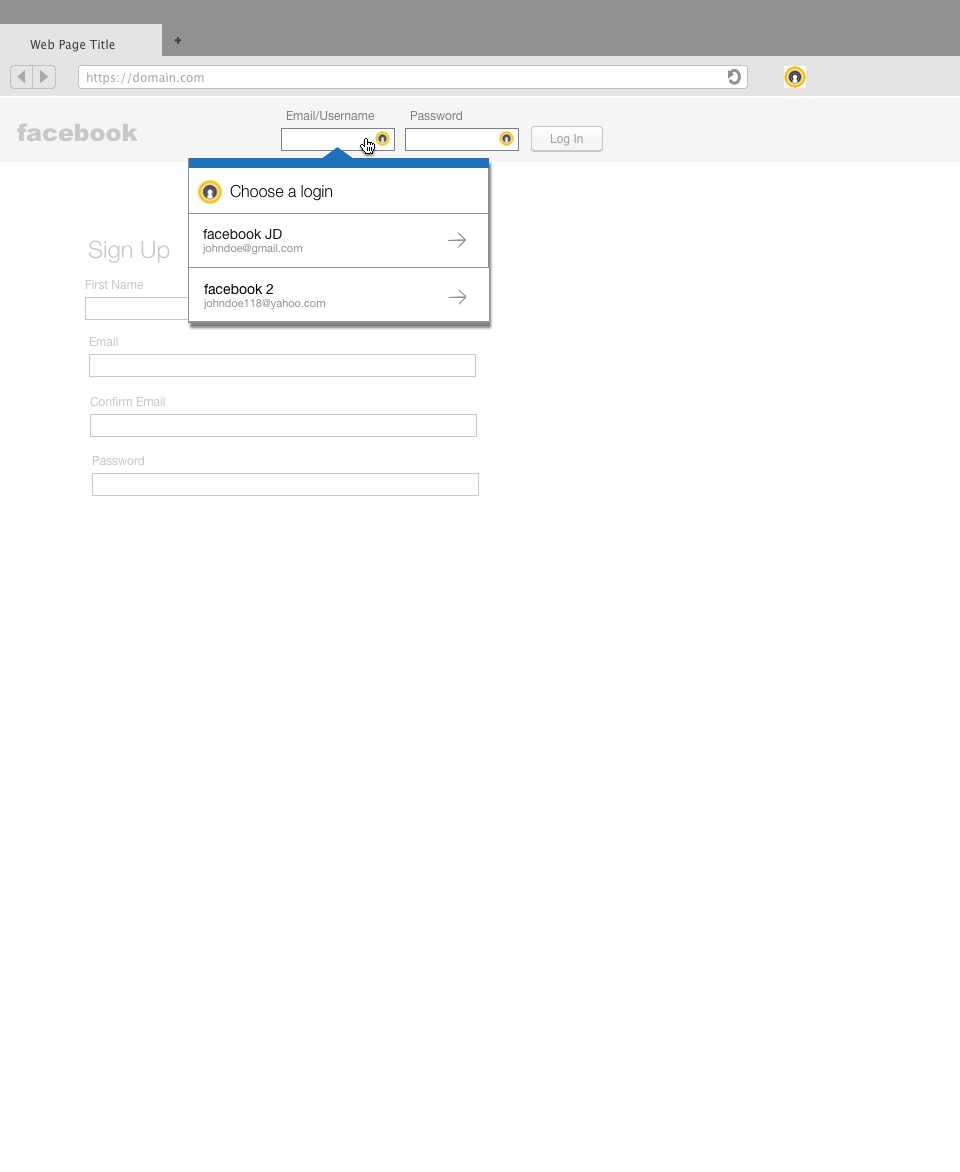Switch to the Web Page Title tab
This screenshot has width=960, height=1172.
(72, 44)
